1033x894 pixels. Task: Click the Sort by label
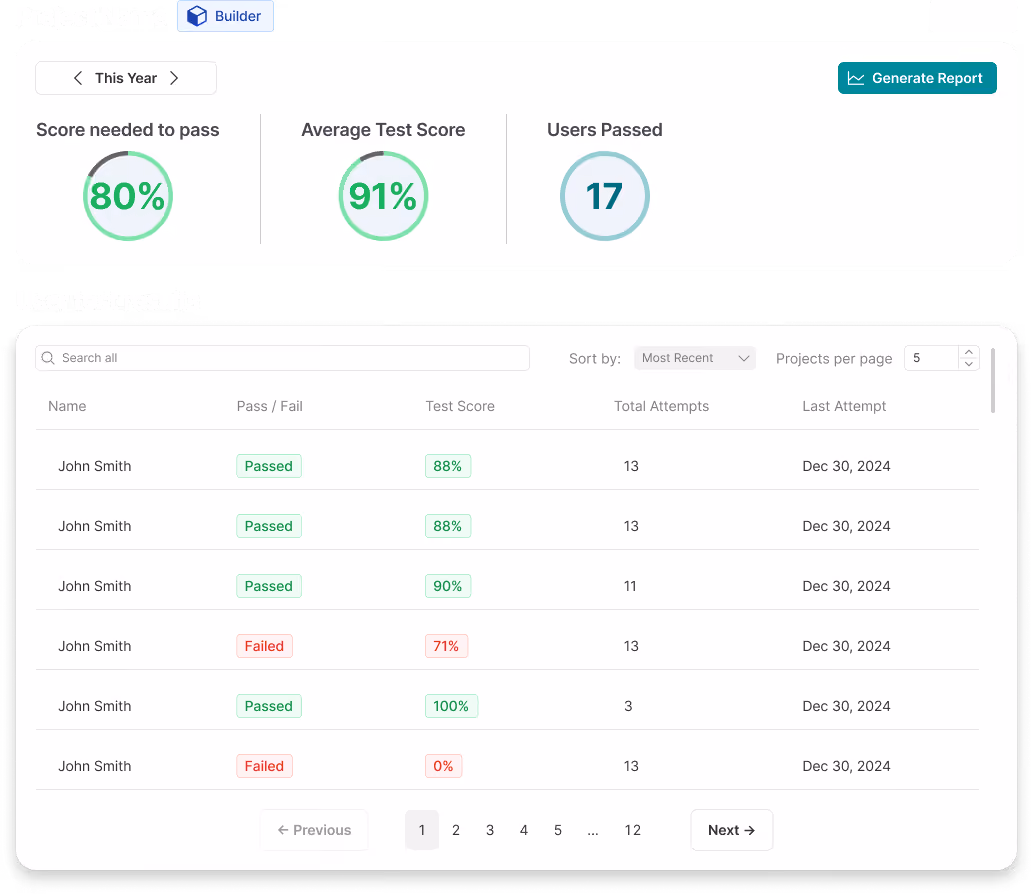pyautogui.click(x=595, y=358)
